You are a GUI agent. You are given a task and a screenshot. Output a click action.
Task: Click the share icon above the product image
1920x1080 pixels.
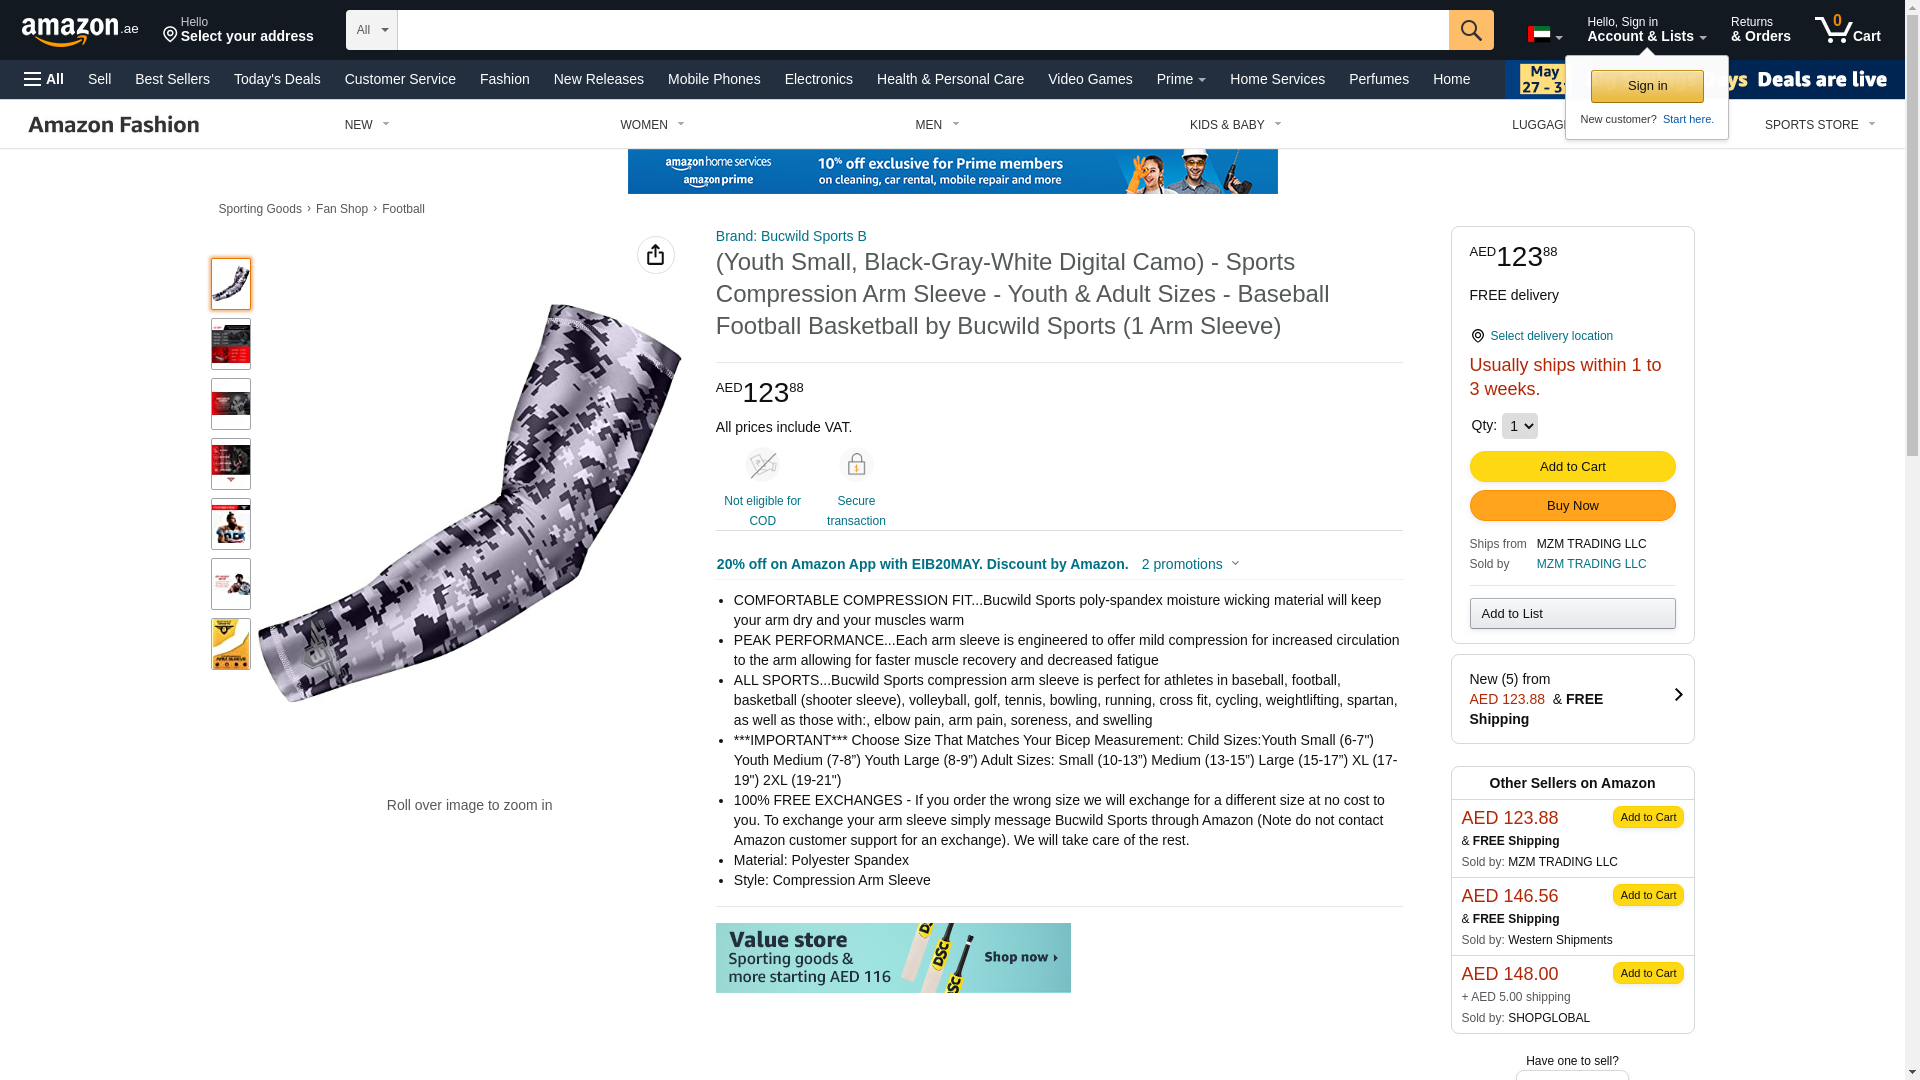click(656, 255)
